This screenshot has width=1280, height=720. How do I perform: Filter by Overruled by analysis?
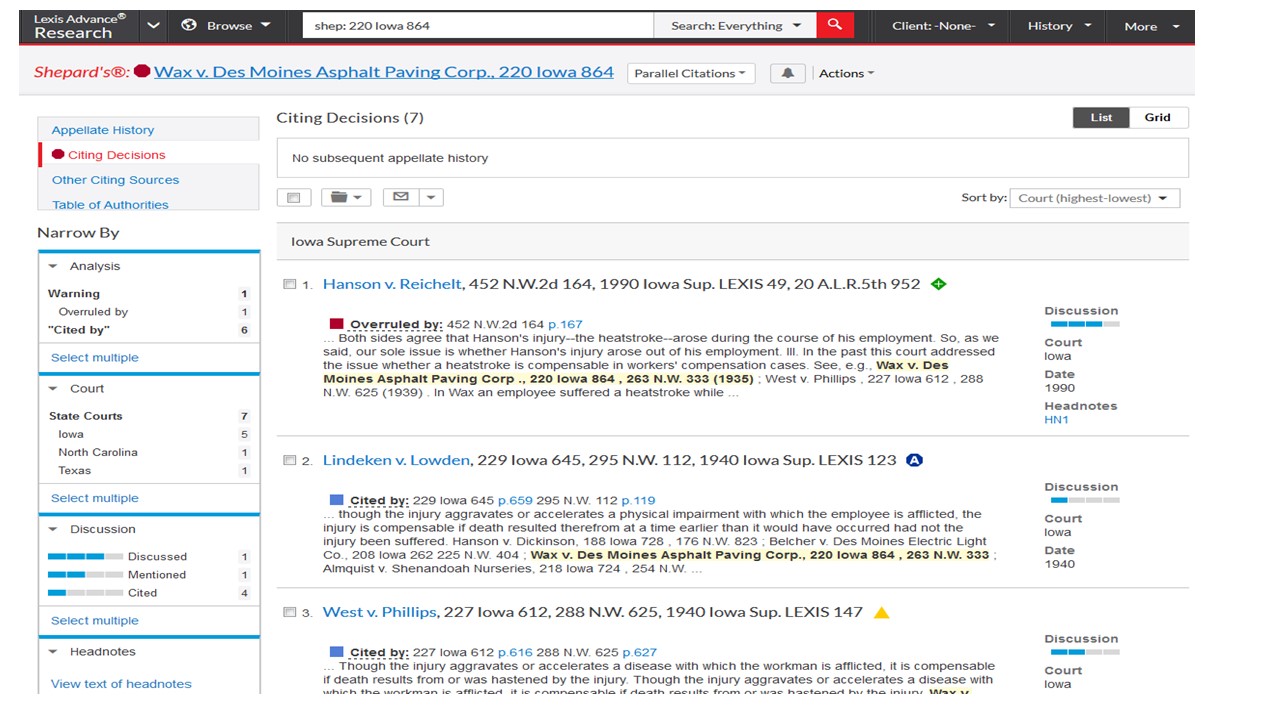click(93, 312)
